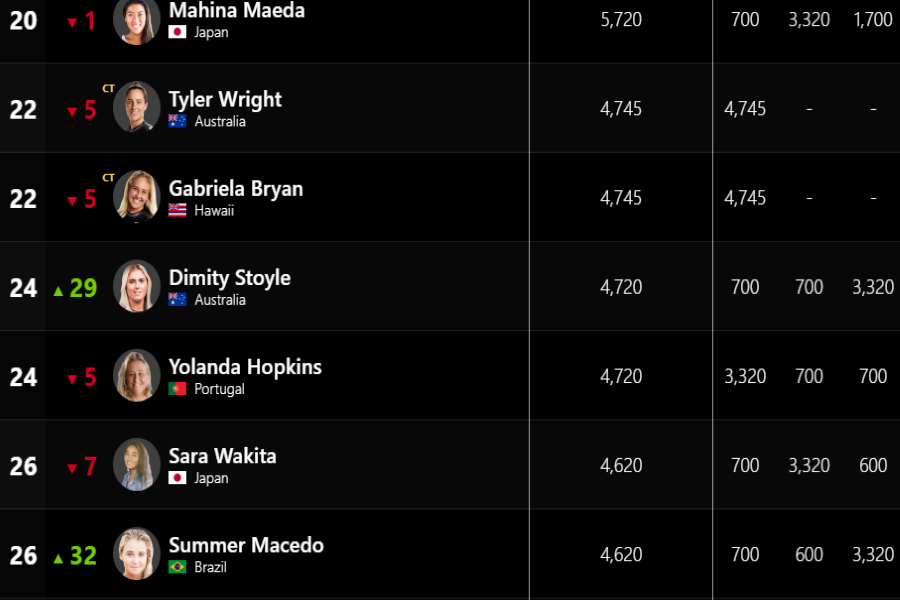
Task: Click the red down arrow beside 7
Action: point(72,469)
